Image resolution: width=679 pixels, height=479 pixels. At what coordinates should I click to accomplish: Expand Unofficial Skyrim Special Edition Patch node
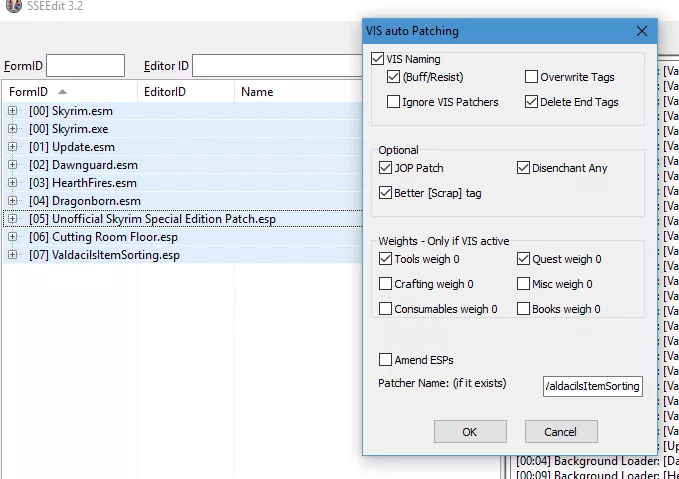click(12, 219)
